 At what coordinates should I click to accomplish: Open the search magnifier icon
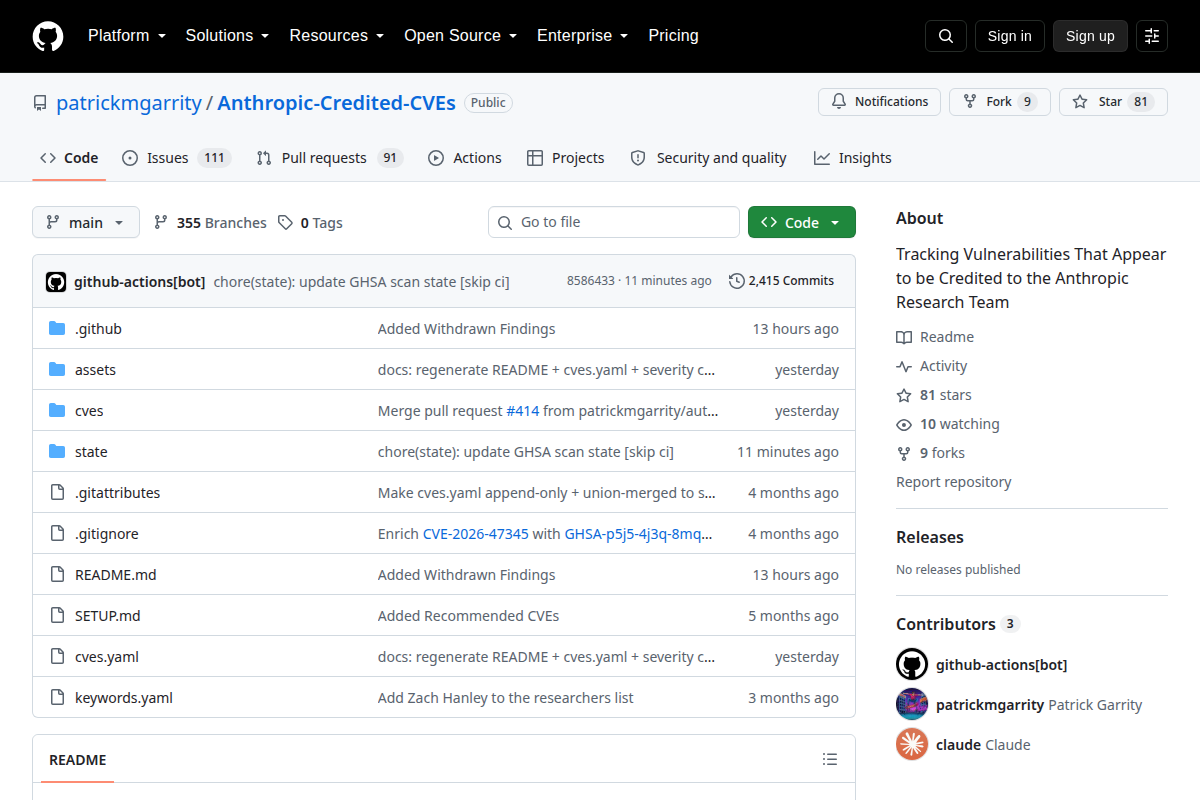tap(946, 36)
